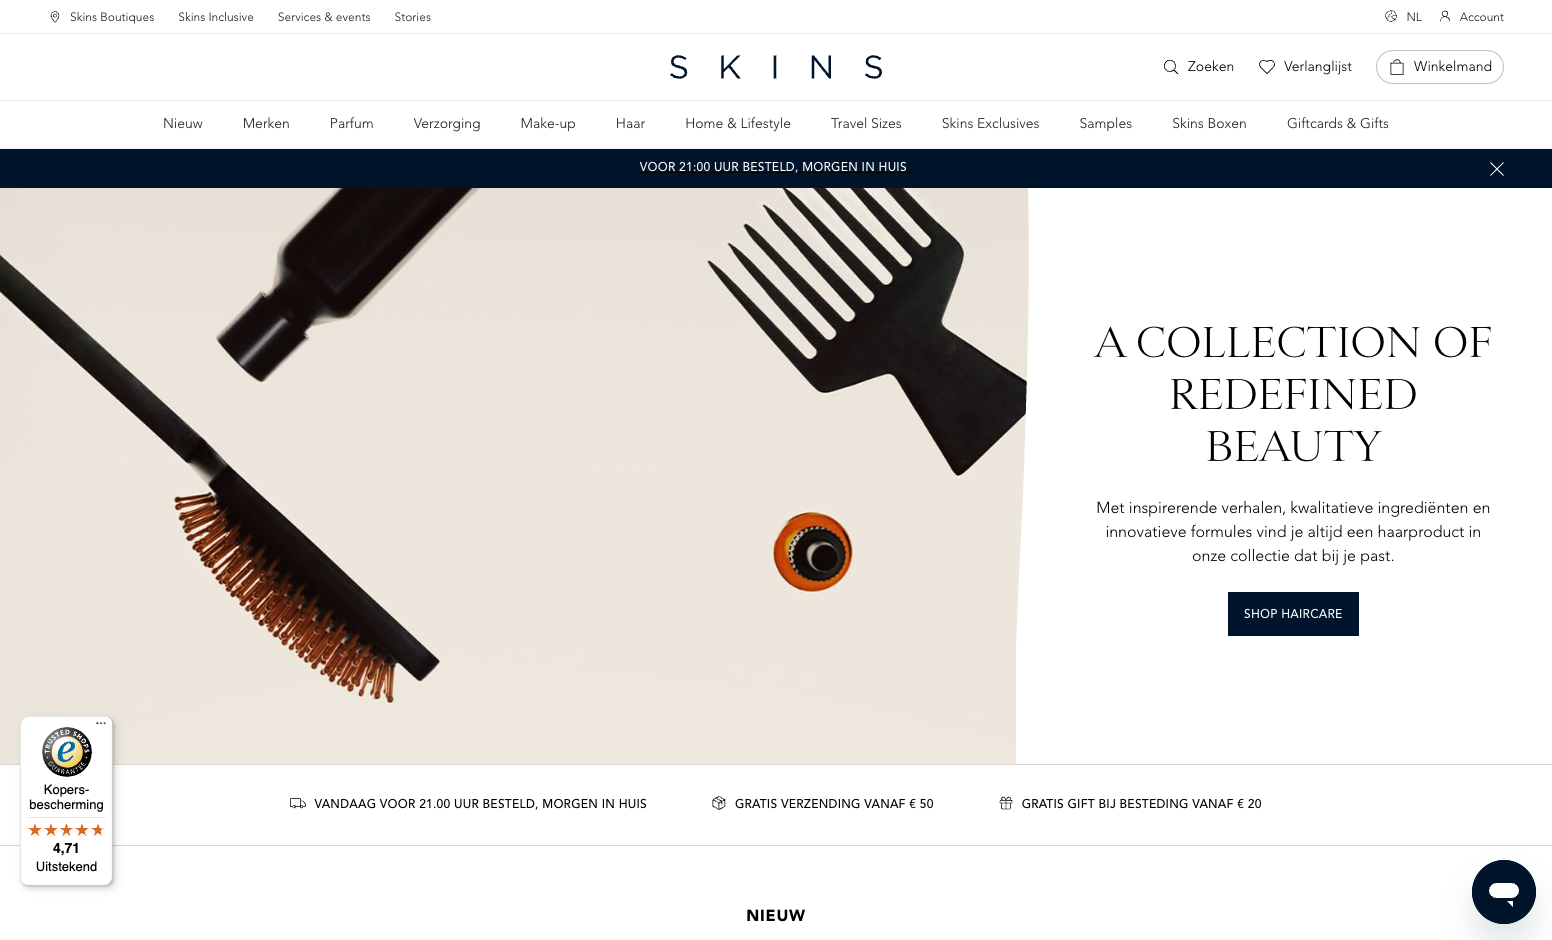Select the Make-up navigation item
Image resolution: width=1552 pixels, height=940 pixels.
[548, 124]
